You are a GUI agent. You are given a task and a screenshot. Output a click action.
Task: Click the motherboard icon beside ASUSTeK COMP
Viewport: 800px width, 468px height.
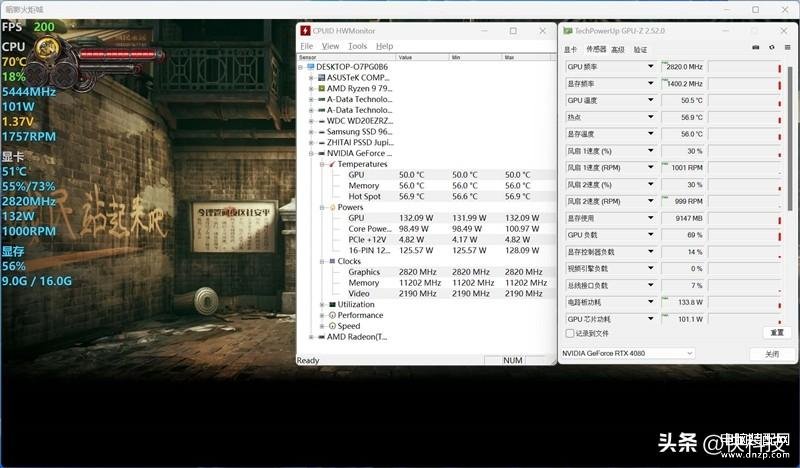click(x=321, y=78)
